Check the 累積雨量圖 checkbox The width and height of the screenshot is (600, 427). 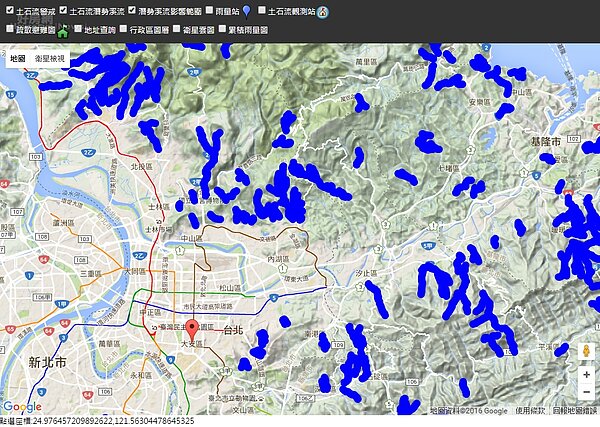pyautogui.click(x=222, y=29)
